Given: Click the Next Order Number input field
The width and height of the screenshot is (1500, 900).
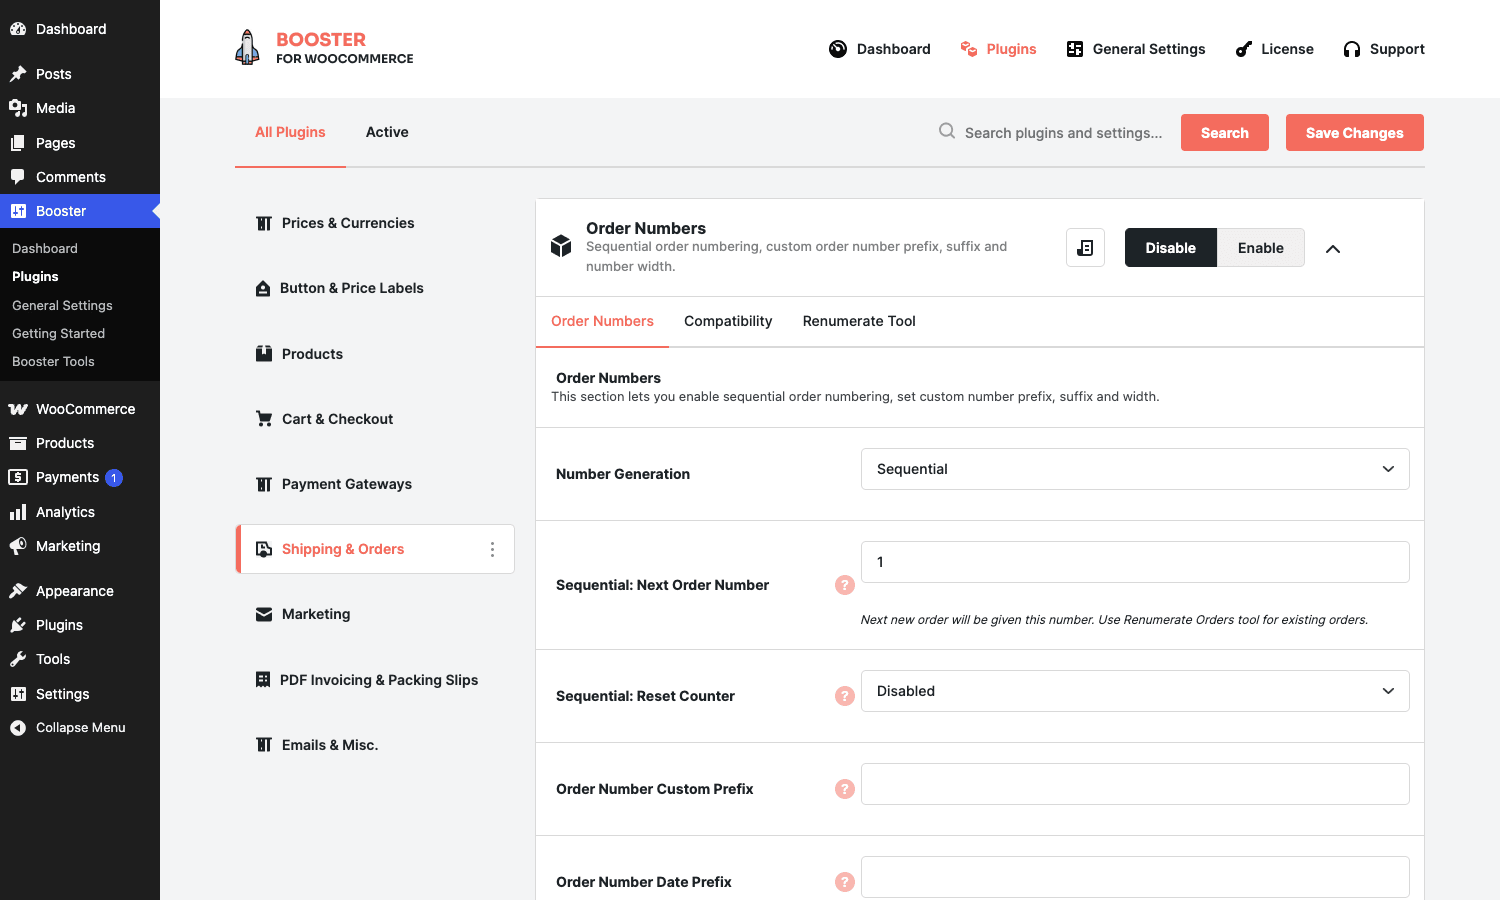Looking at the screenshot, I should (x=1135, y=562).
